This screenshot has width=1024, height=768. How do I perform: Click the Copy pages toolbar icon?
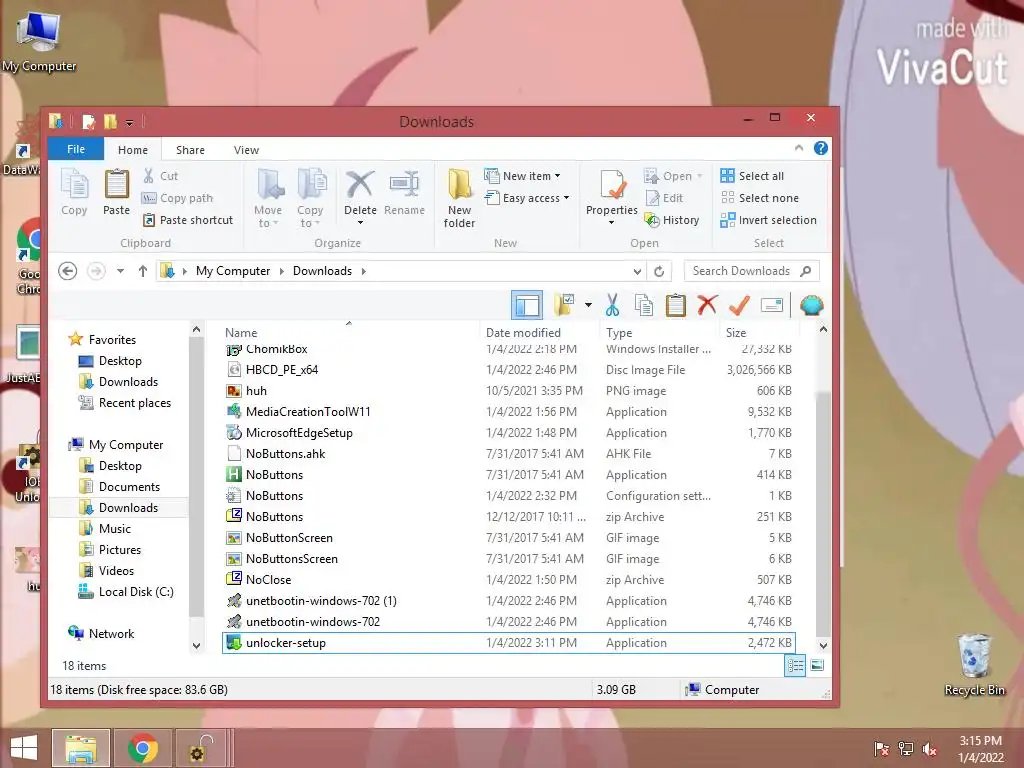[644, 305]
